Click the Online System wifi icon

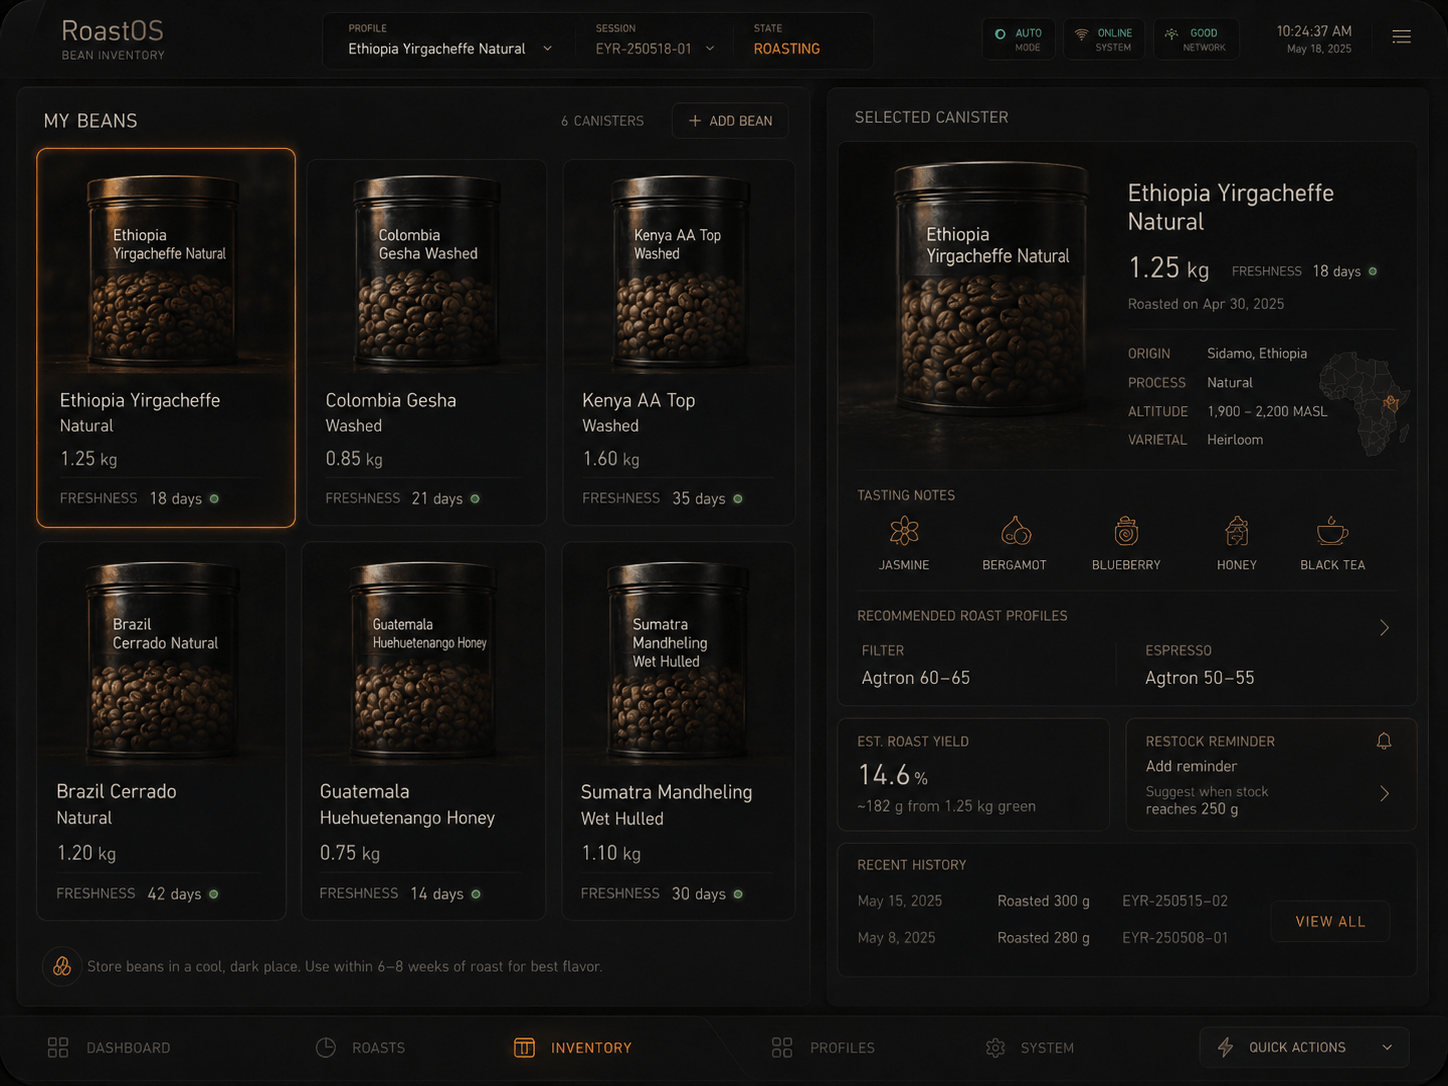coord(1081,34)
